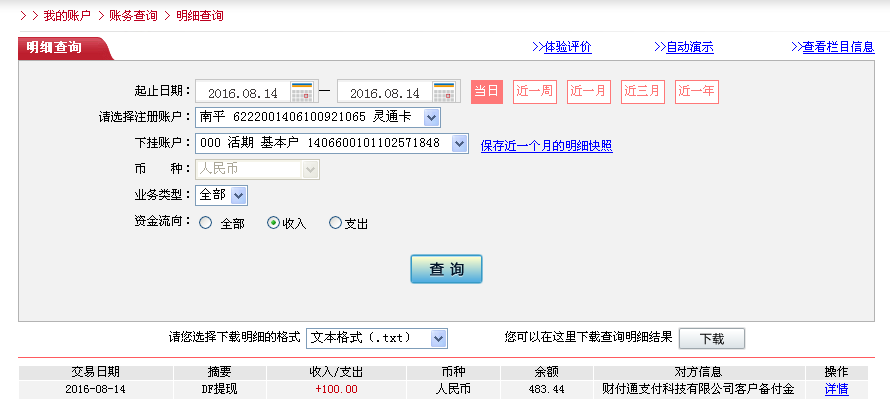Open the end date calendar picker icon

pos(444,92)
